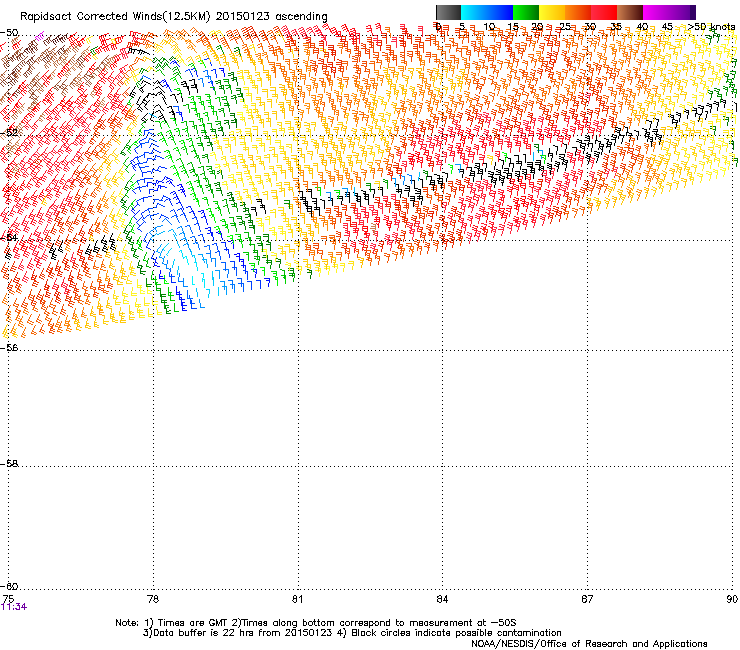Click the cyan 5-10 knots legend swatch
The height and width of the screenshot is (650, 740).
point(474,12)
